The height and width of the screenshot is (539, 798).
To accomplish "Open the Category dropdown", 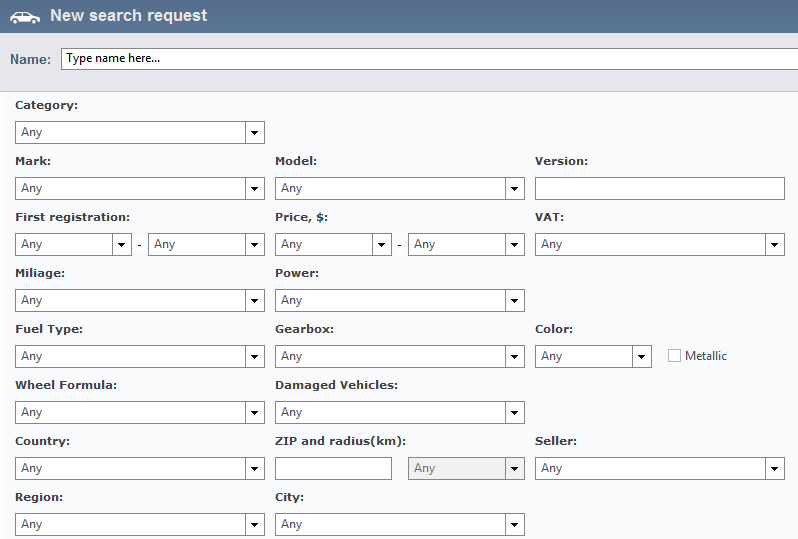I will 140,132.
